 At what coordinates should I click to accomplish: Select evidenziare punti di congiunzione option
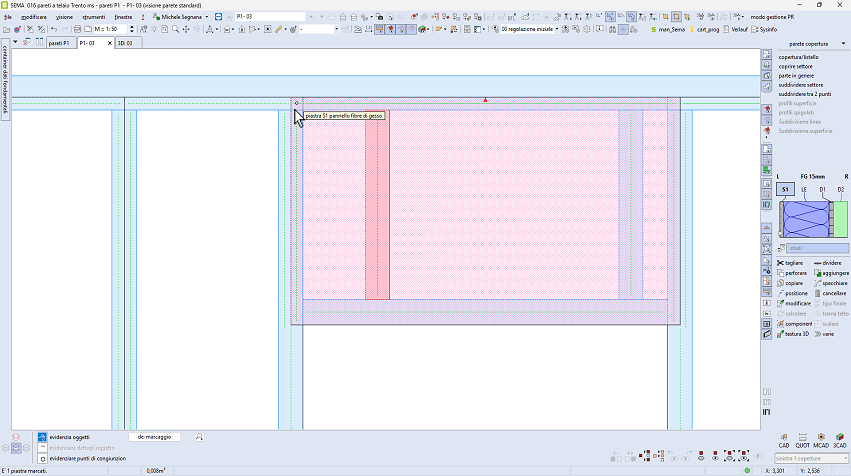click(87, 458)
